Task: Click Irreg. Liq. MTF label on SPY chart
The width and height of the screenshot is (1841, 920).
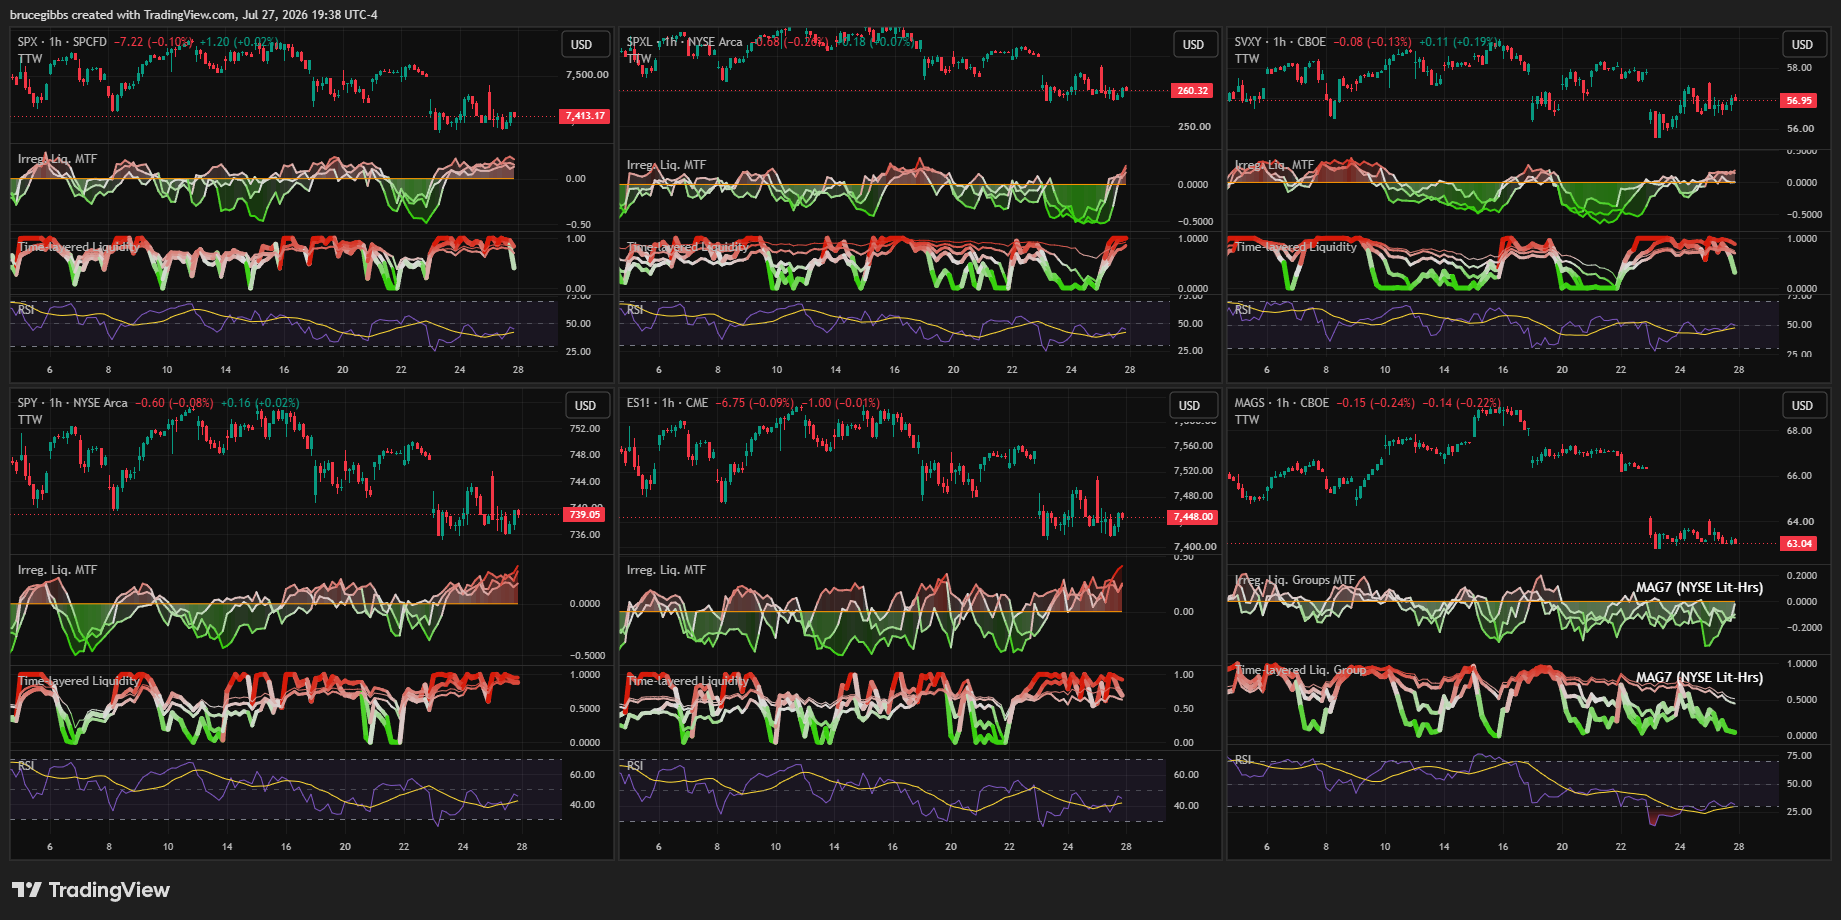Action: coord(57,570)
